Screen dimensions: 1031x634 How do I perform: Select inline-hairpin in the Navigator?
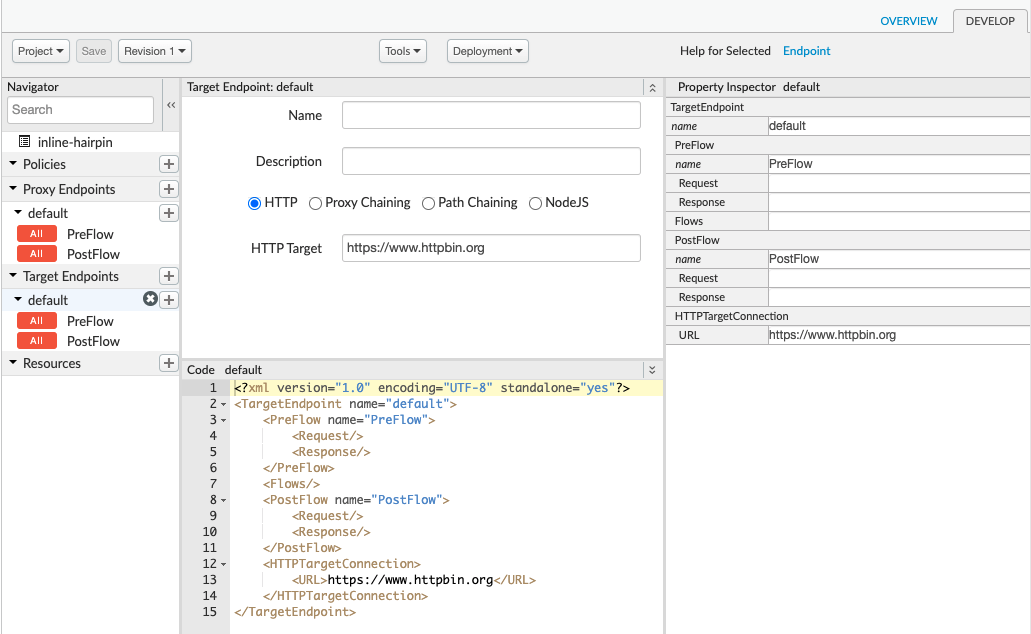(x=75, y=142)
